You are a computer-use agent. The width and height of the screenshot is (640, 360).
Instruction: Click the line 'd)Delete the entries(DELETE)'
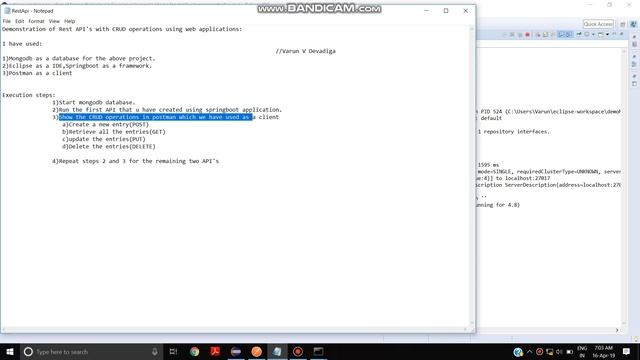[x=109, y=147]
